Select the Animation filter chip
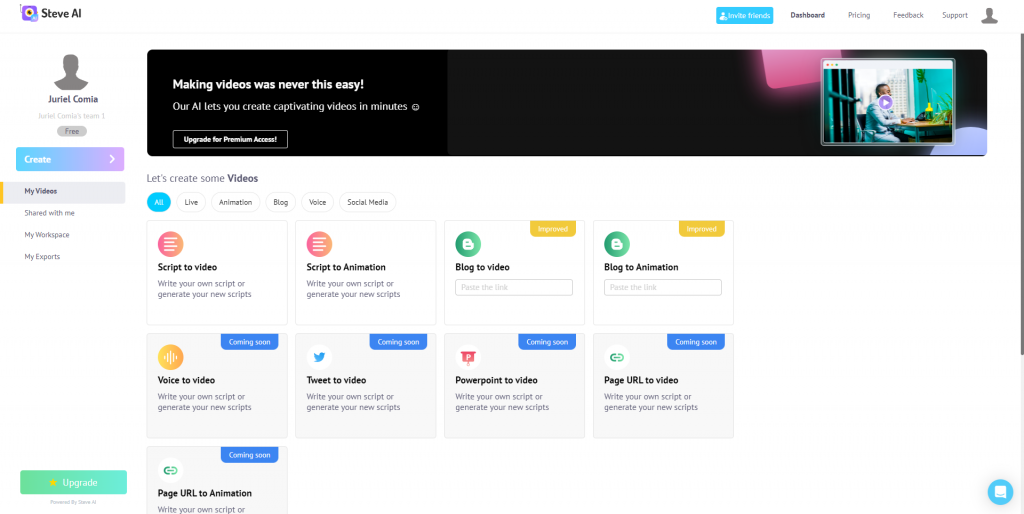This screenshot has height=514, width=1024. tap(236, 202)
